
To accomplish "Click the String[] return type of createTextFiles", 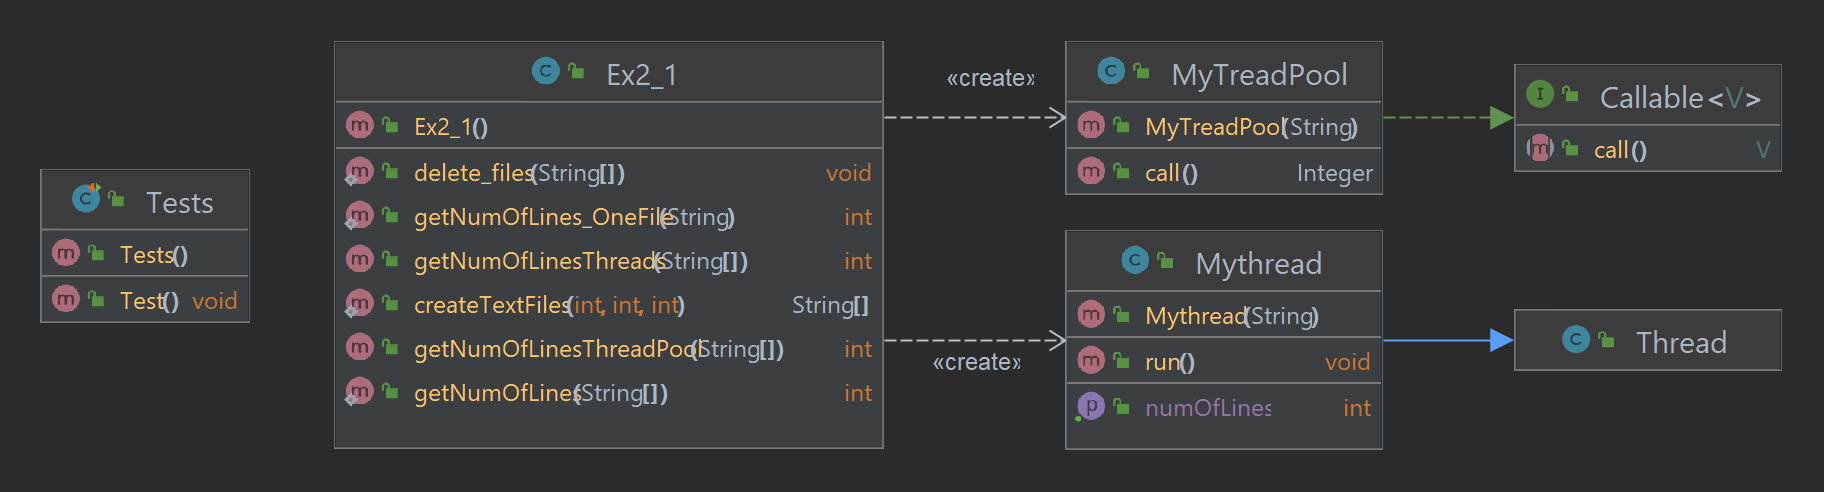I will [x=831, y=305].
